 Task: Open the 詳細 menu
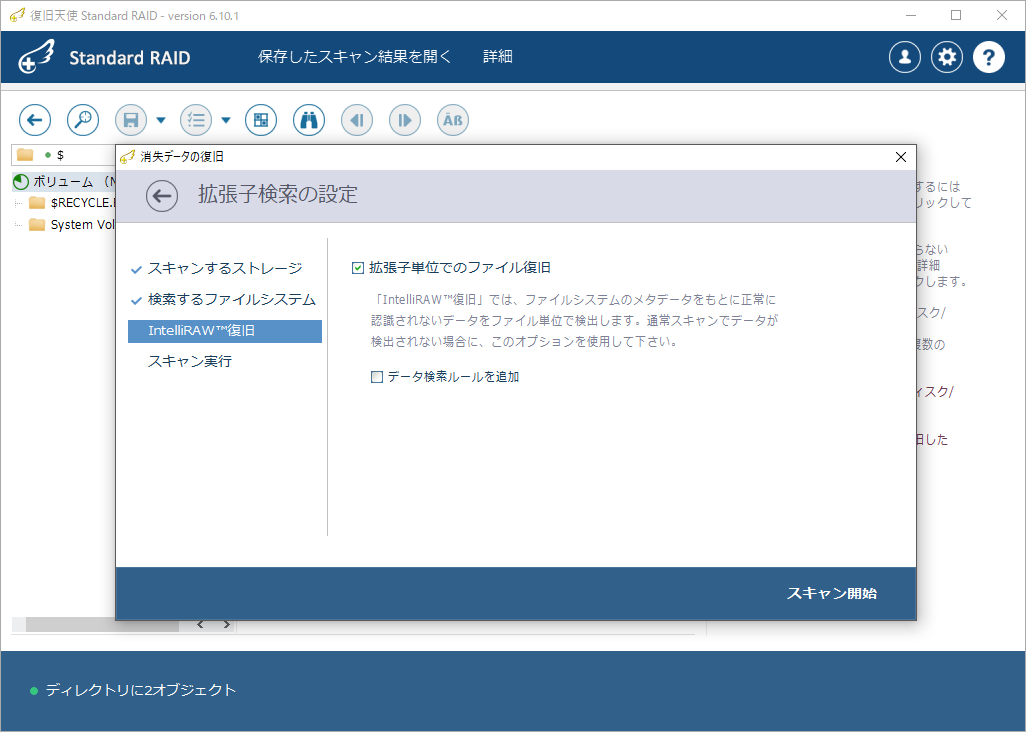[x=498, y=57]
